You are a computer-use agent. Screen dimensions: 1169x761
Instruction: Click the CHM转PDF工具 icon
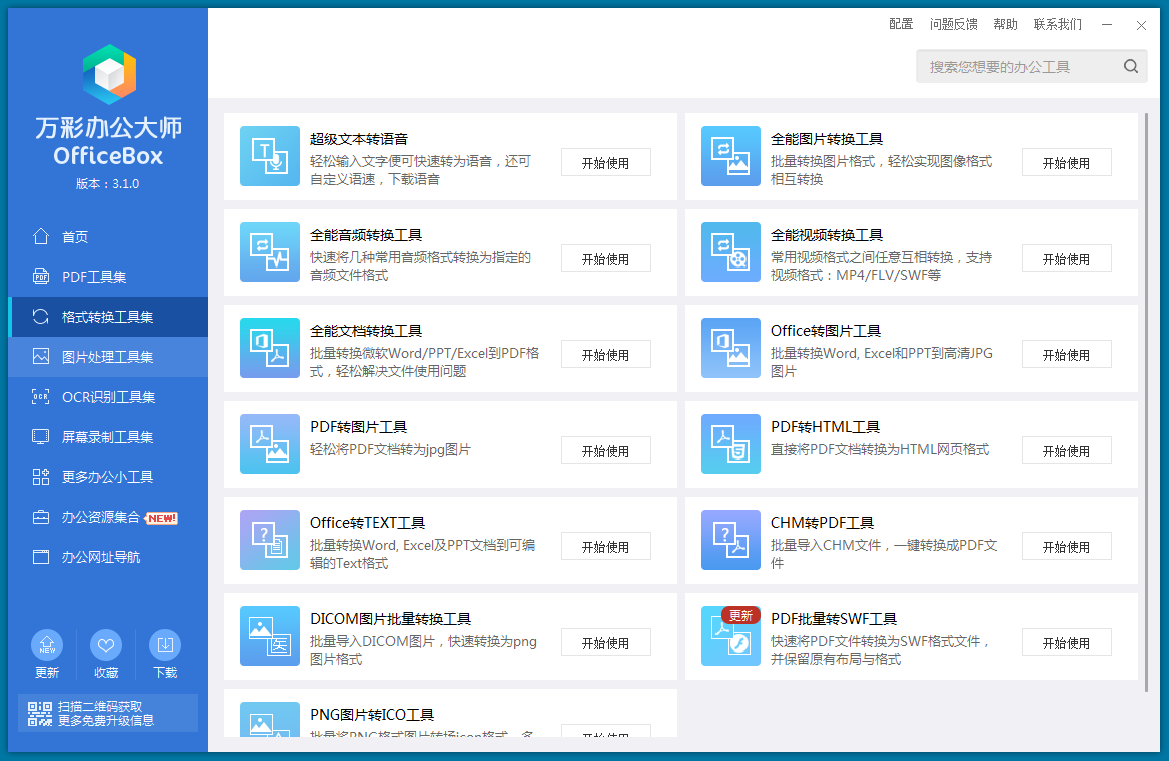[731, 540]
